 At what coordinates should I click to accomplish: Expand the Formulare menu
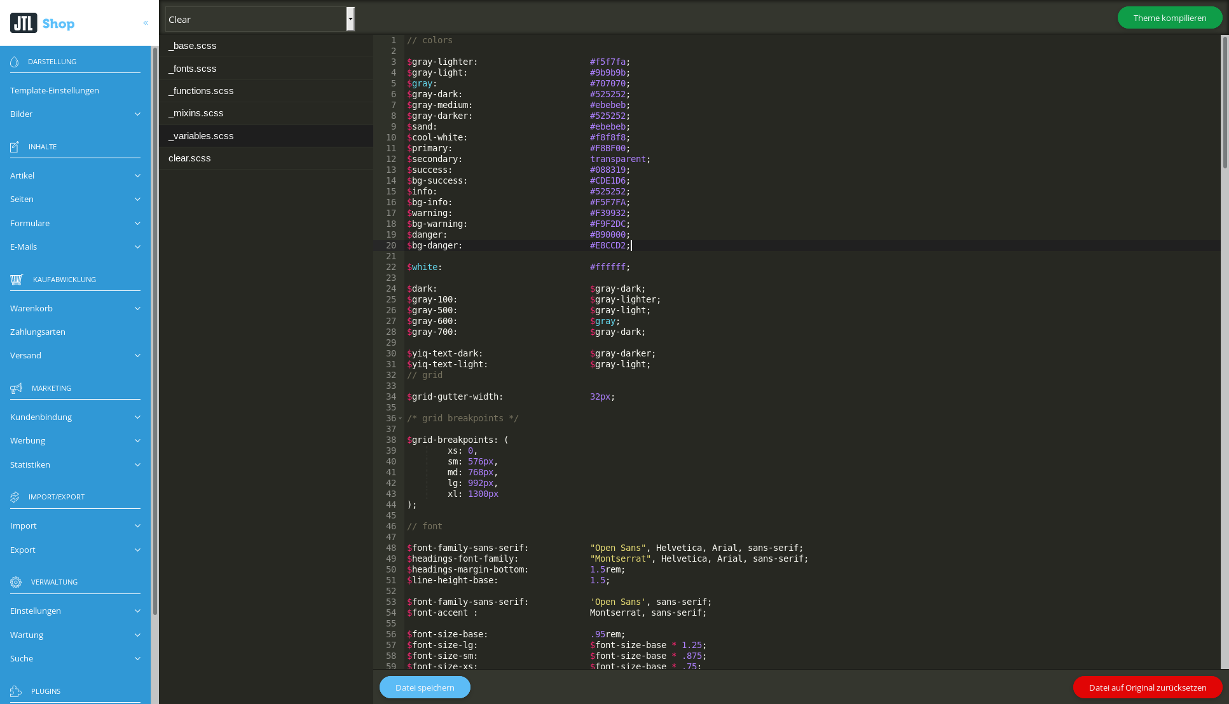138,224
